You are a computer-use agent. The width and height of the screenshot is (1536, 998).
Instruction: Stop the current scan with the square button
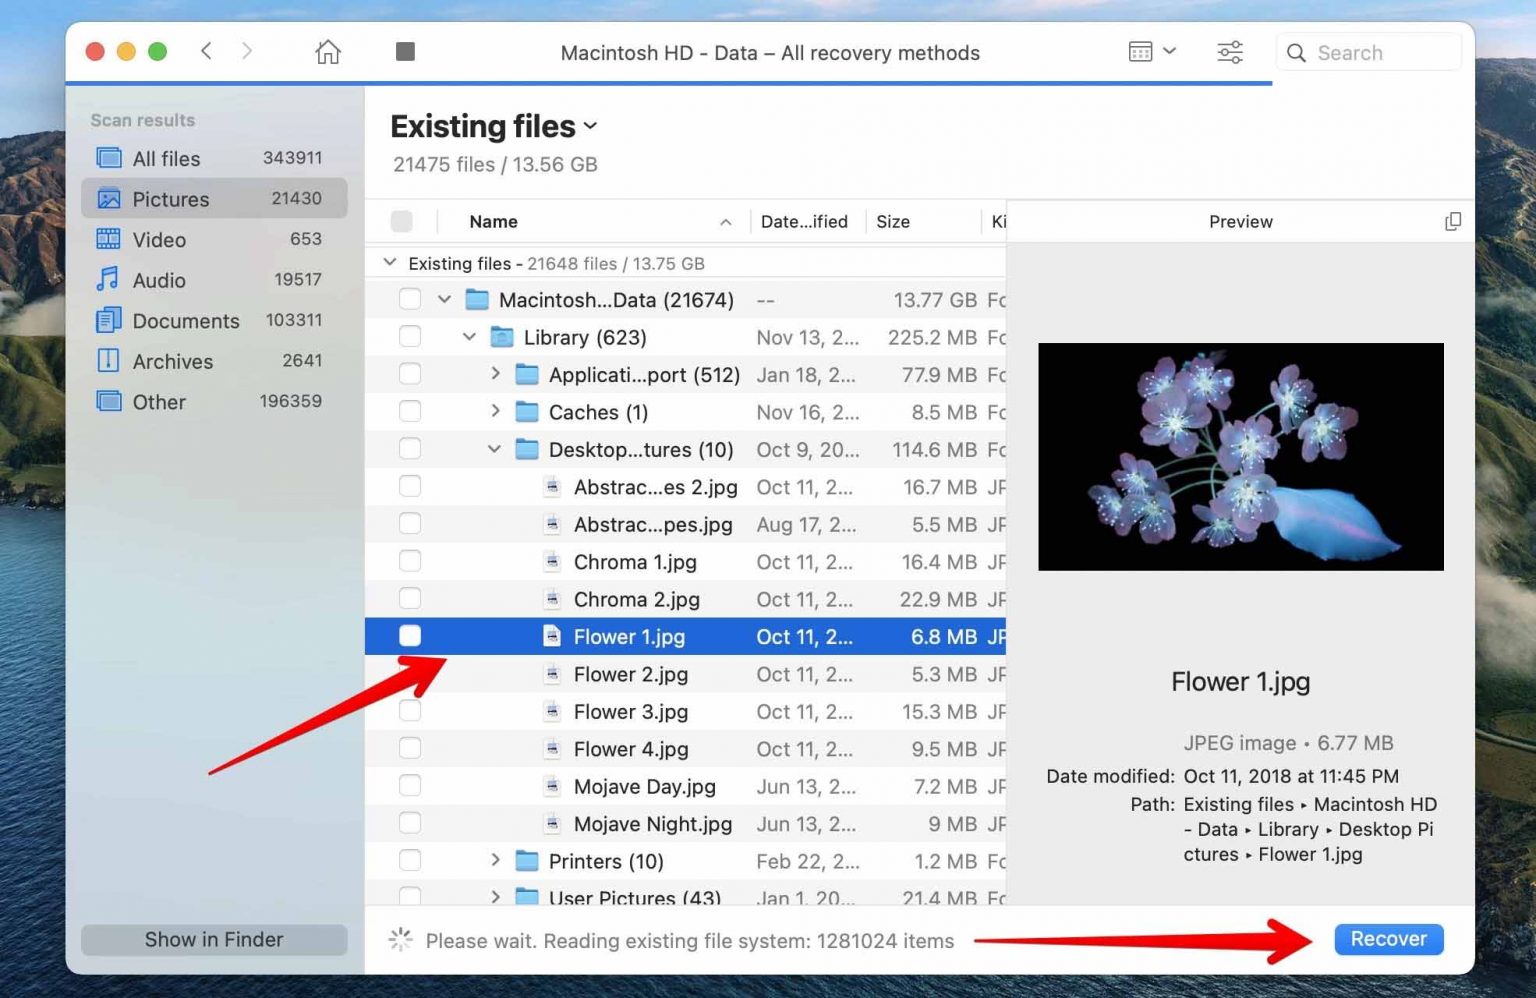[x=405, y=51]
